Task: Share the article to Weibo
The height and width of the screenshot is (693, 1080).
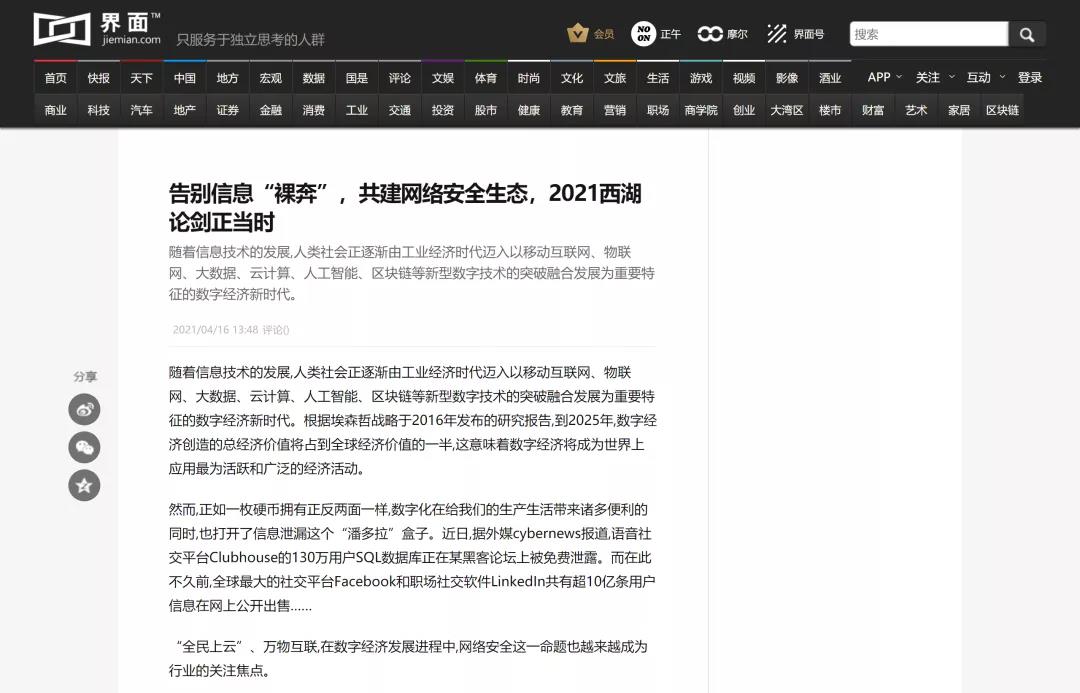Action: pos(84,409)
